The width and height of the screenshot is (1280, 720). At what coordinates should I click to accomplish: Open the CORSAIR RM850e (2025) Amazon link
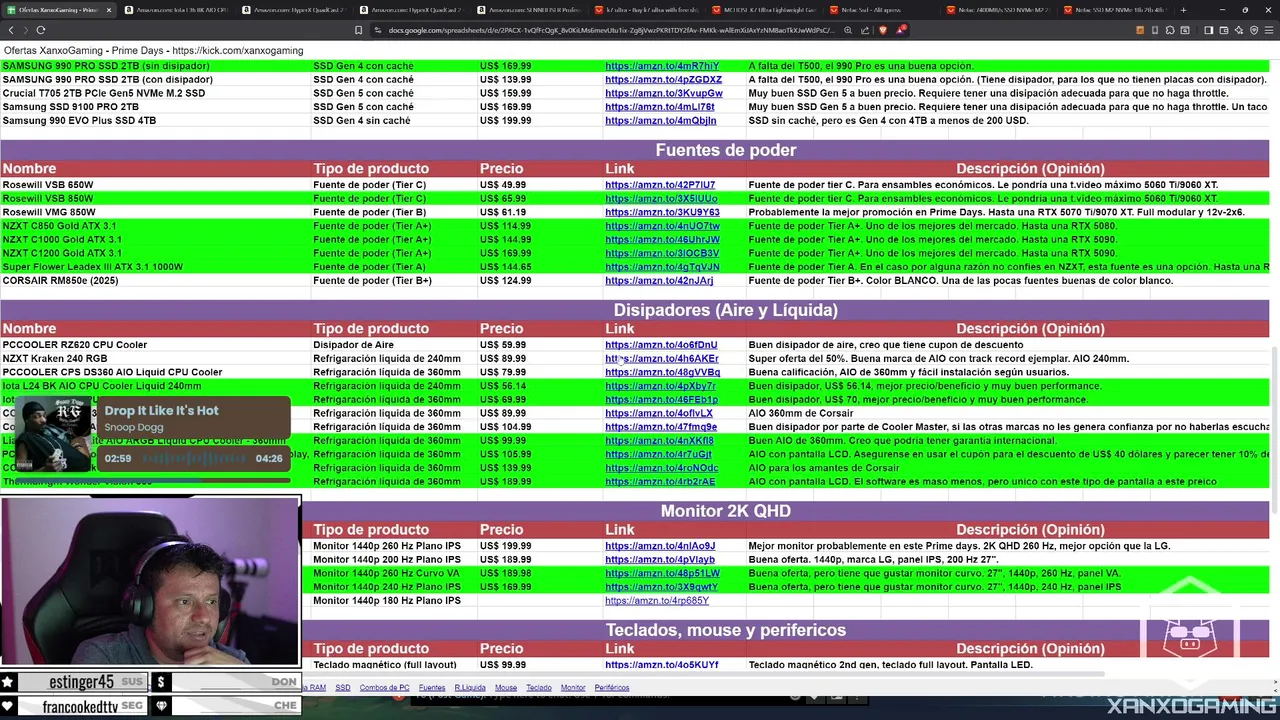point(659,281)
